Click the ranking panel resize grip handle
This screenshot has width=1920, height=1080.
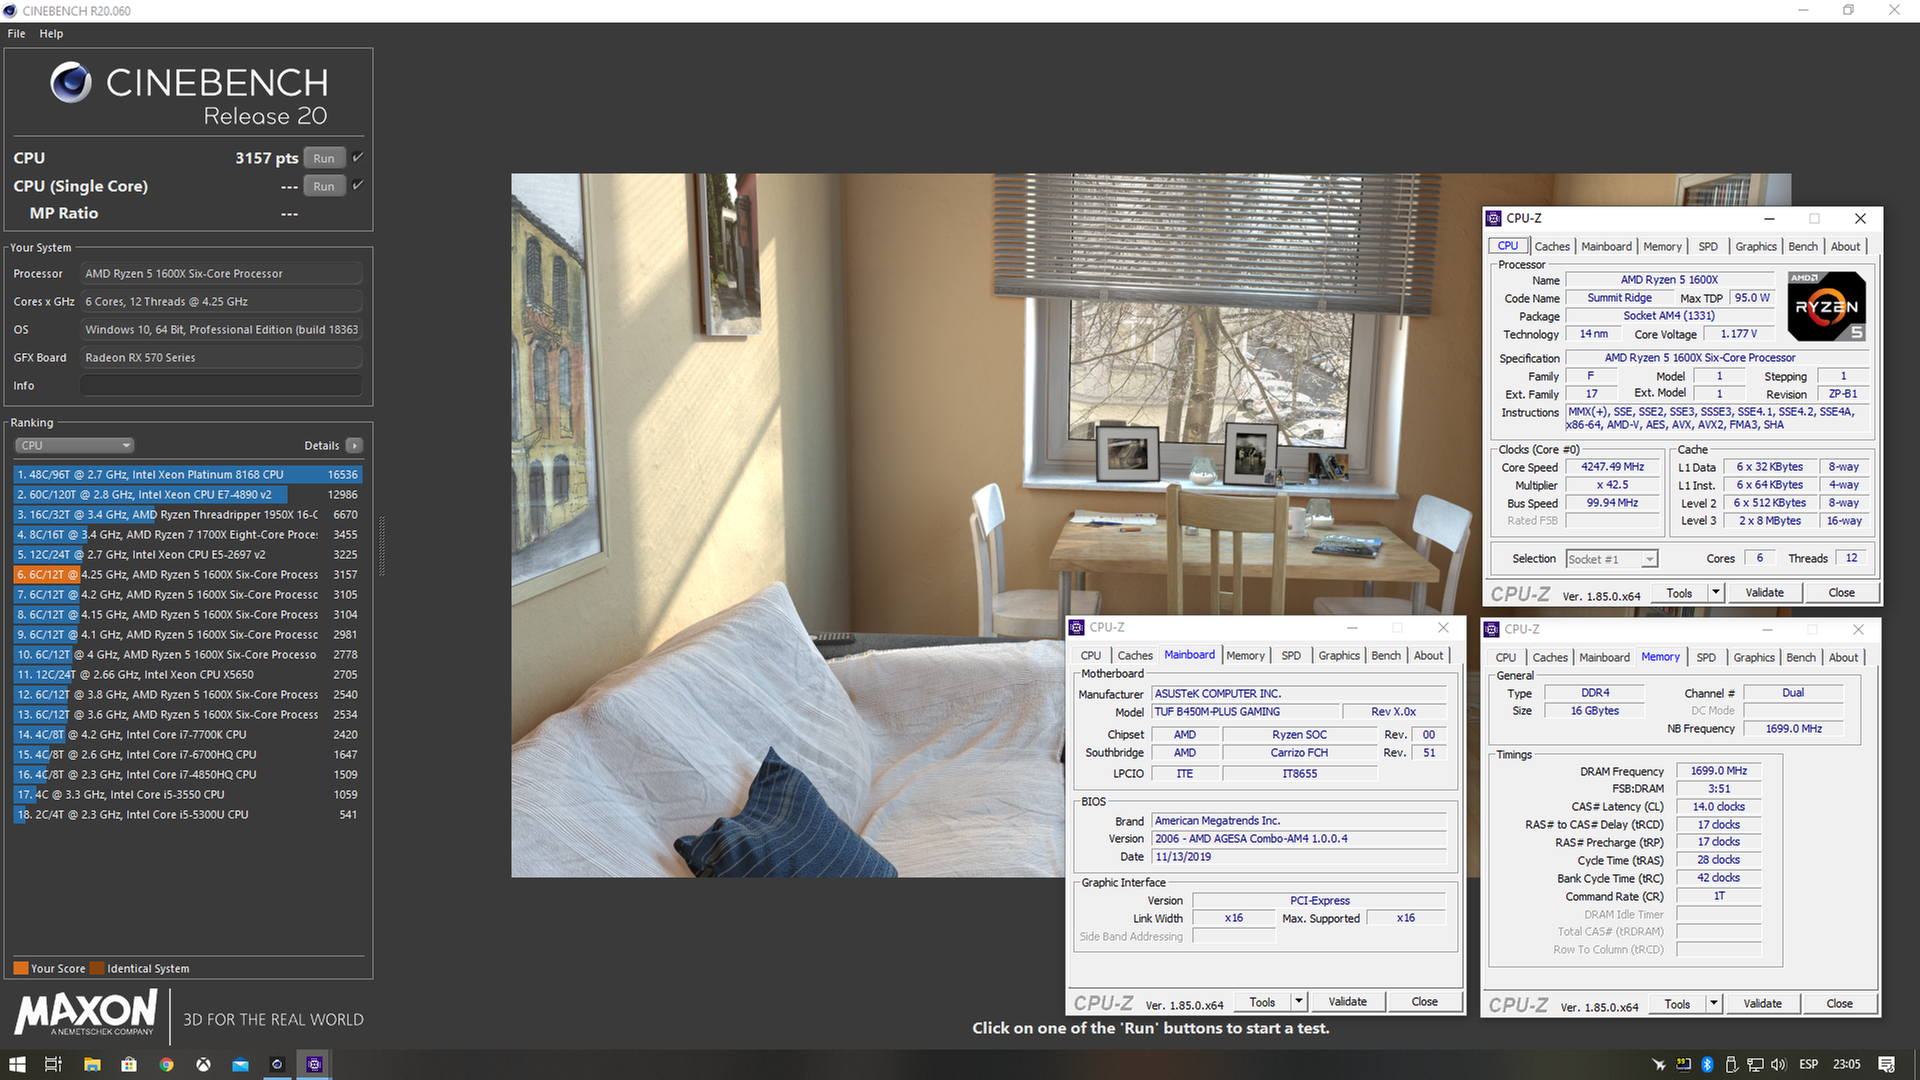click(x=381, y=546)
